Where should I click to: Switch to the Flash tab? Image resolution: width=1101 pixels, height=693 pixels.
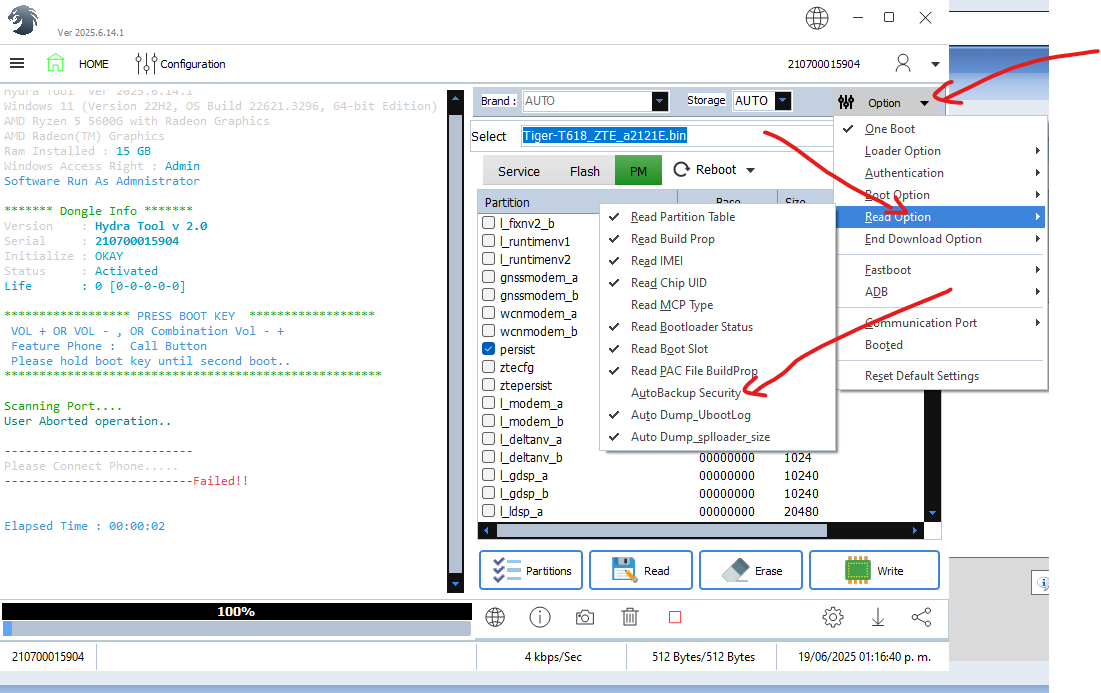pyautogui.click(x=584, y=171)
